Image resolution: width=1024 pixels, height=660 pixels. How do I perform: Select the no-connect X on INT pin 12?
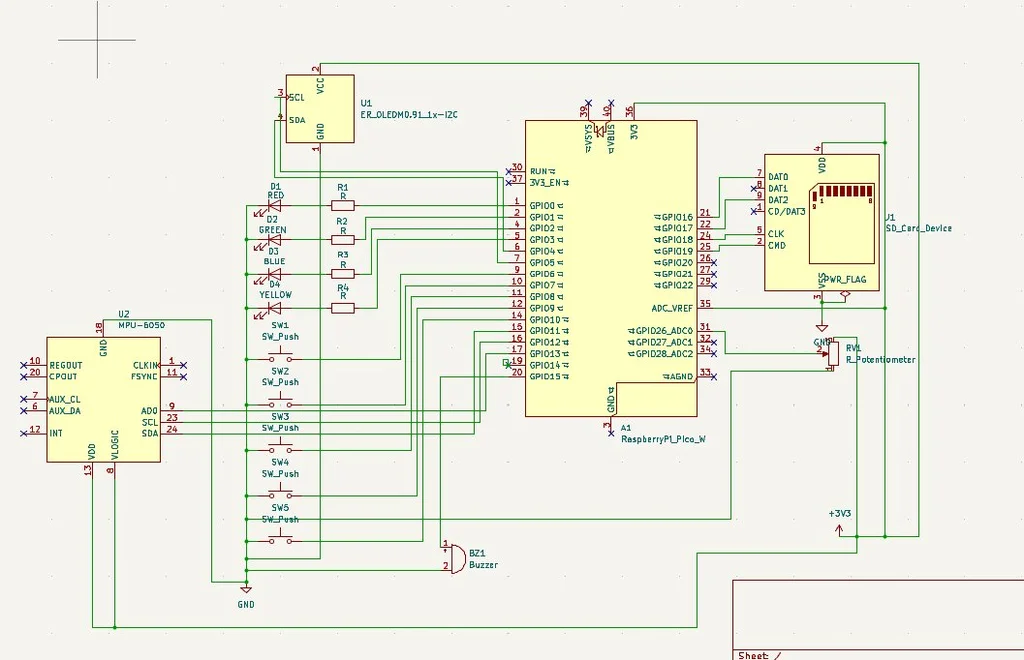pos(24,433)
